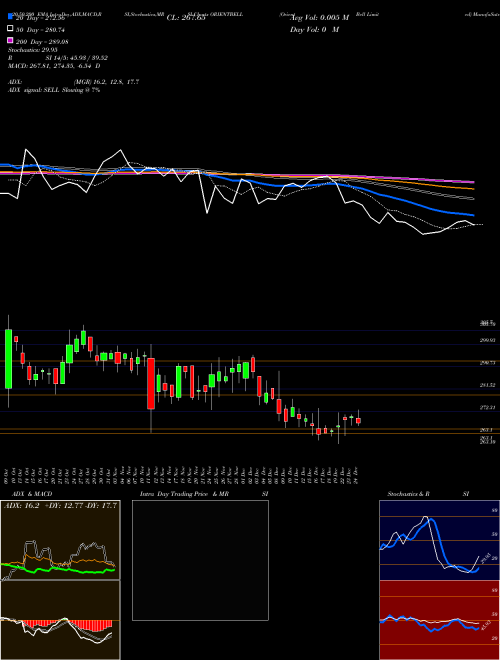Click the white 50 Day legend swatch
This screenshot has width=500, height=660.
point(10,29)
